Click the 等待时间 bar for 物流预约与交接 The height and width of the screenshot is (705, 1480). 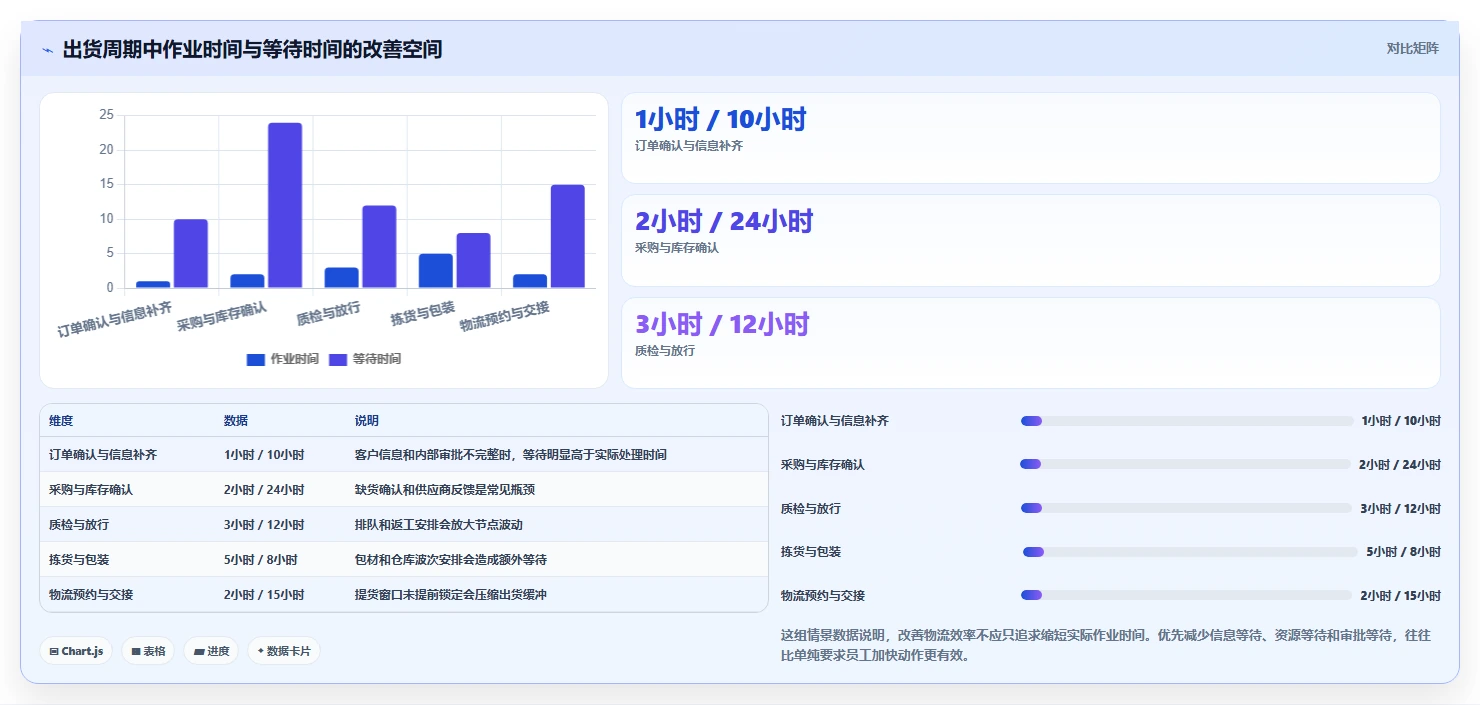coord(567,236)
